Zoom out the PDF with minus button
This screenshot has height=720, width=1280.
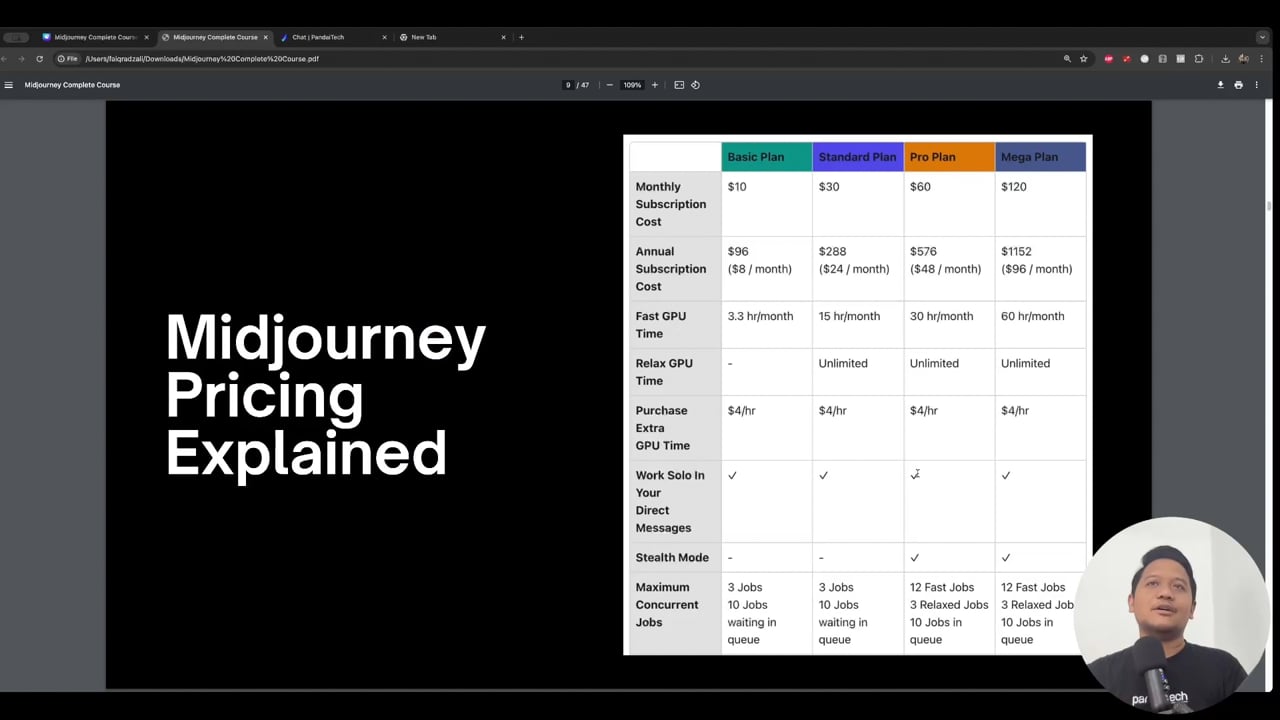click(609, 85)
